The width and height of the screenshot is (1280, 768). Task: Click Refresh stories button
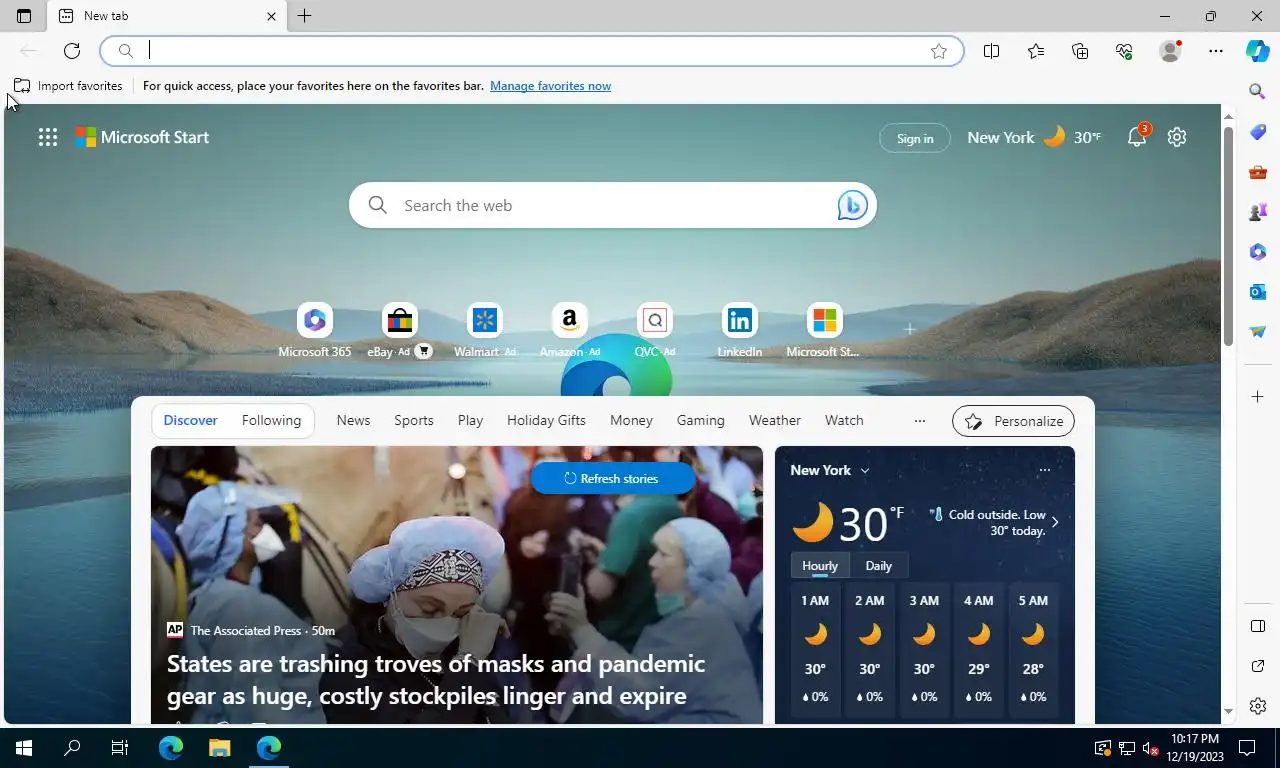pyautogui.click(x=612, y=478)
